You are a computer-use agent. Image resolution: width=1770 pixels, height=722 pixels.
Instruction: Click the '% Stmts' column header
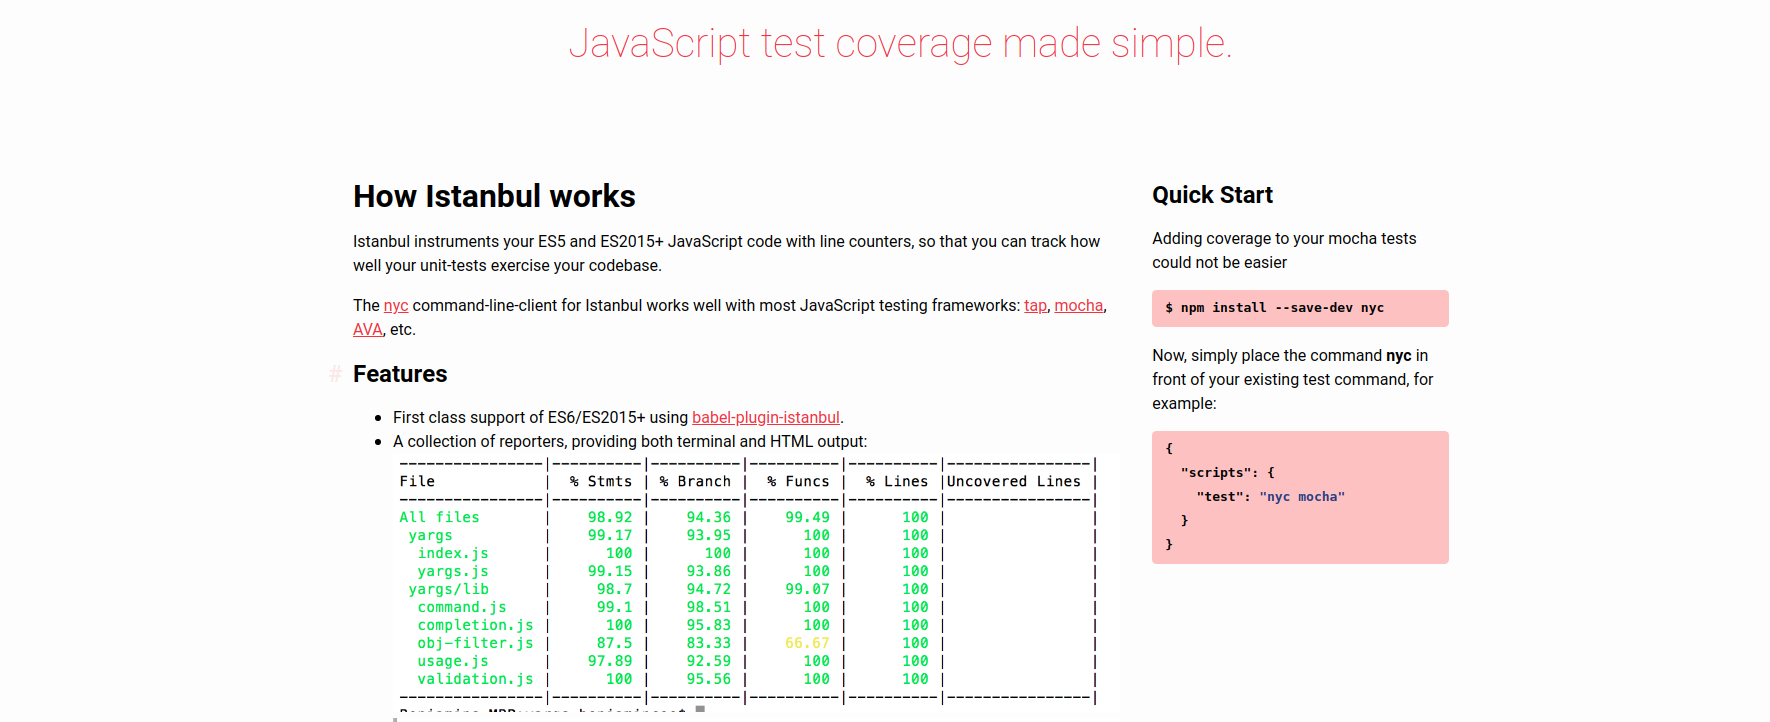coord(601,481)
